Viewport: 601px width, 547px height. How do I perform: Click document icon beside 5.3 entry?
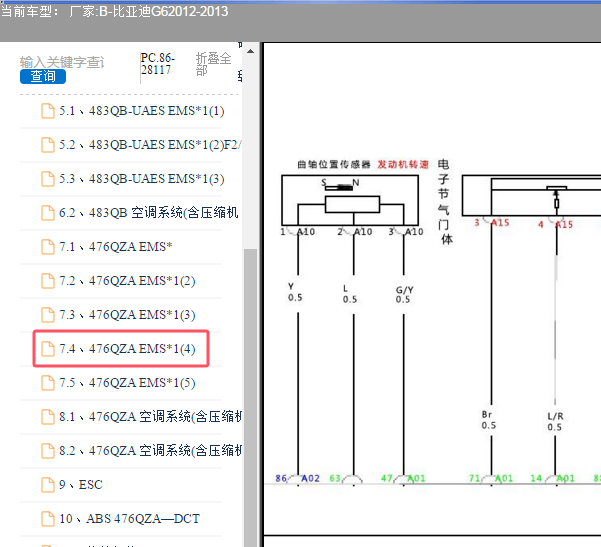click(x=48, y=179)
